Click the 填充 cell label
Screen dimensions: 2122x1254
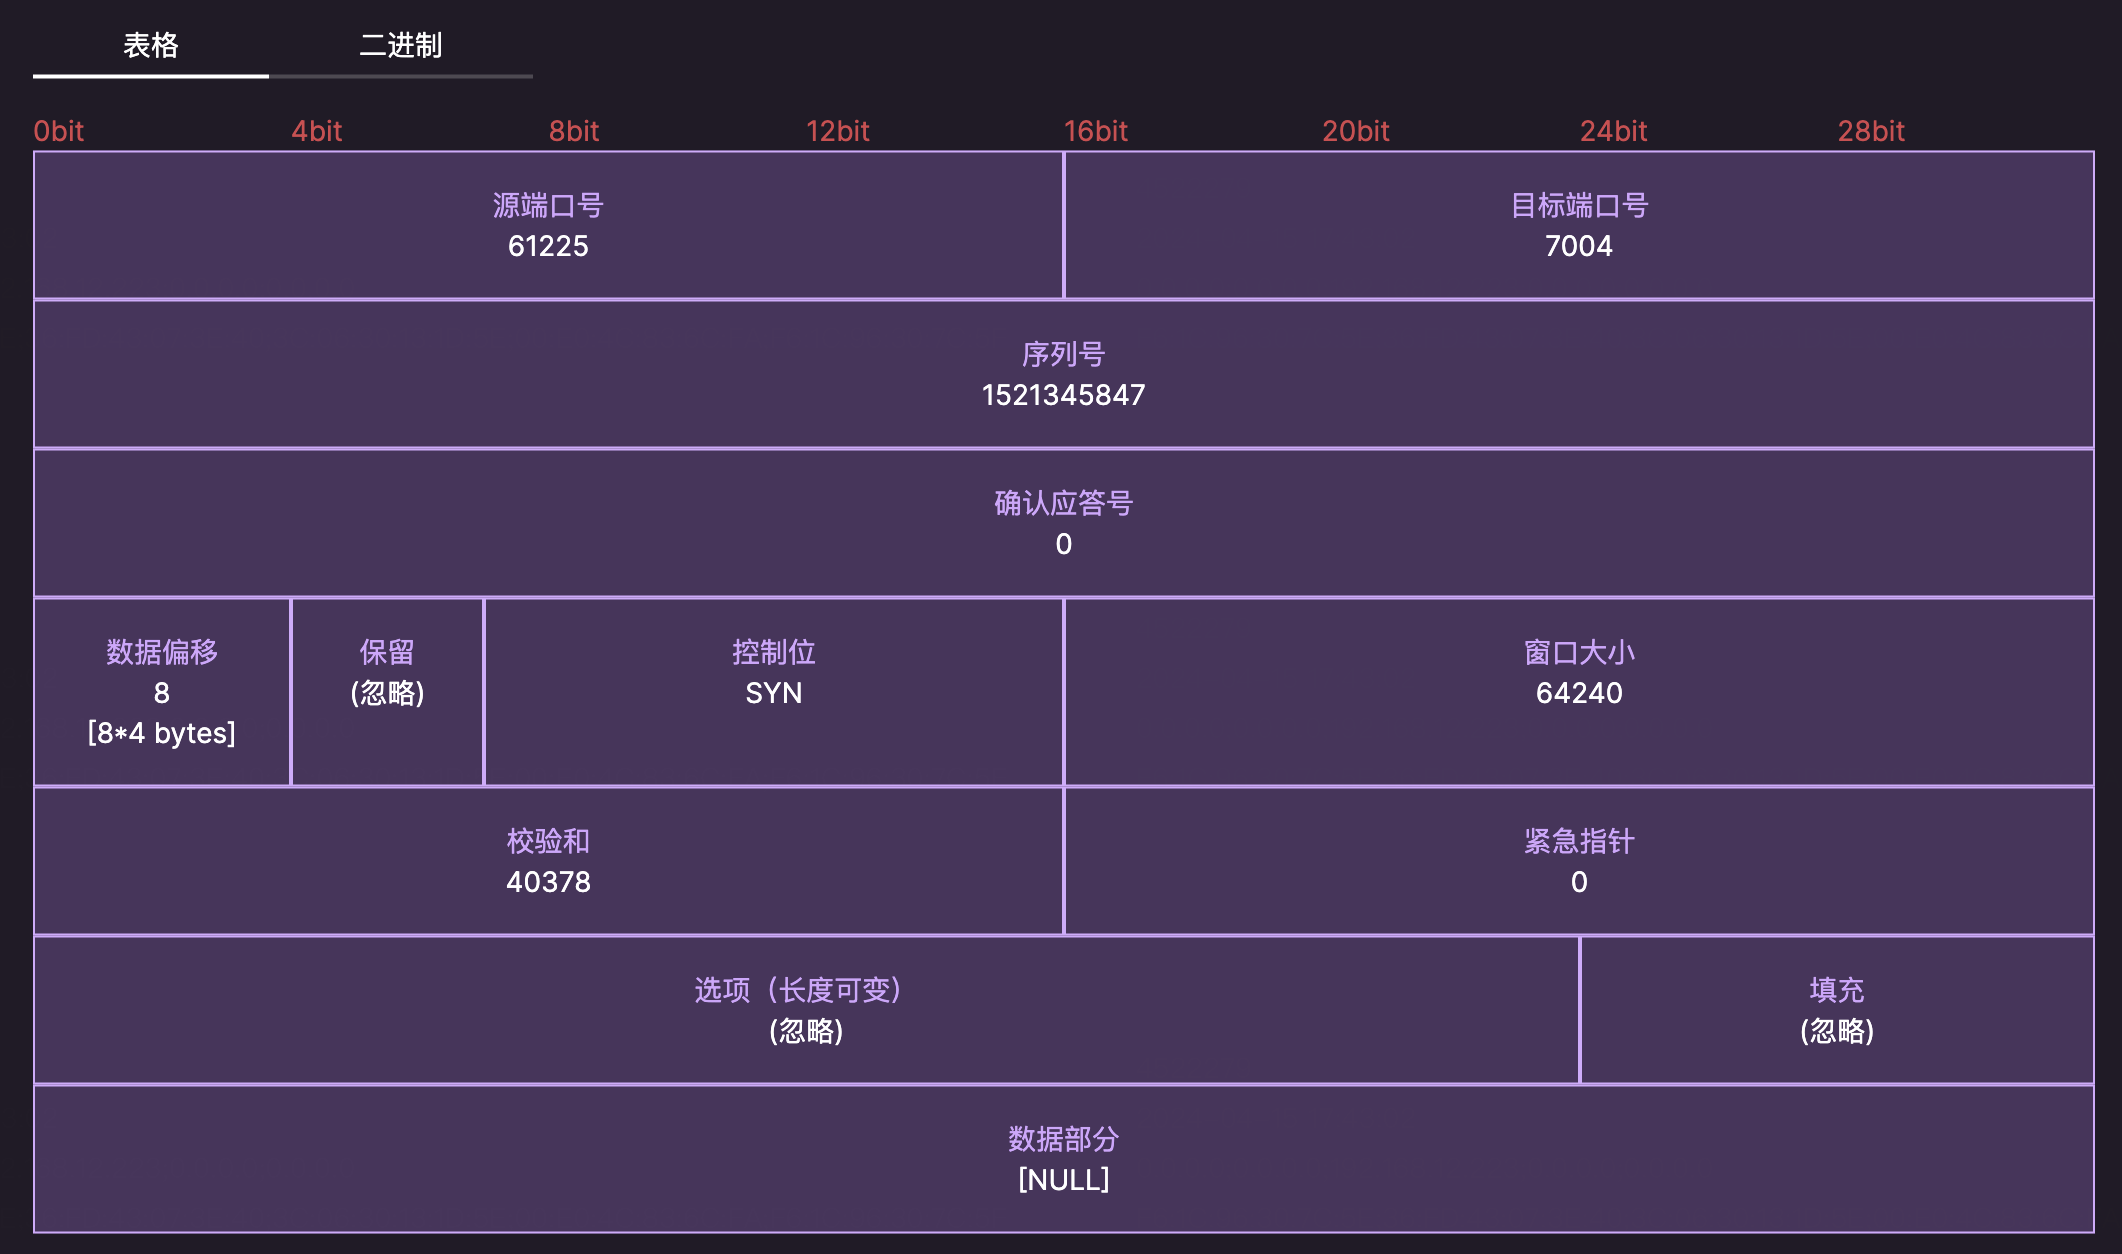[1837, 990]
